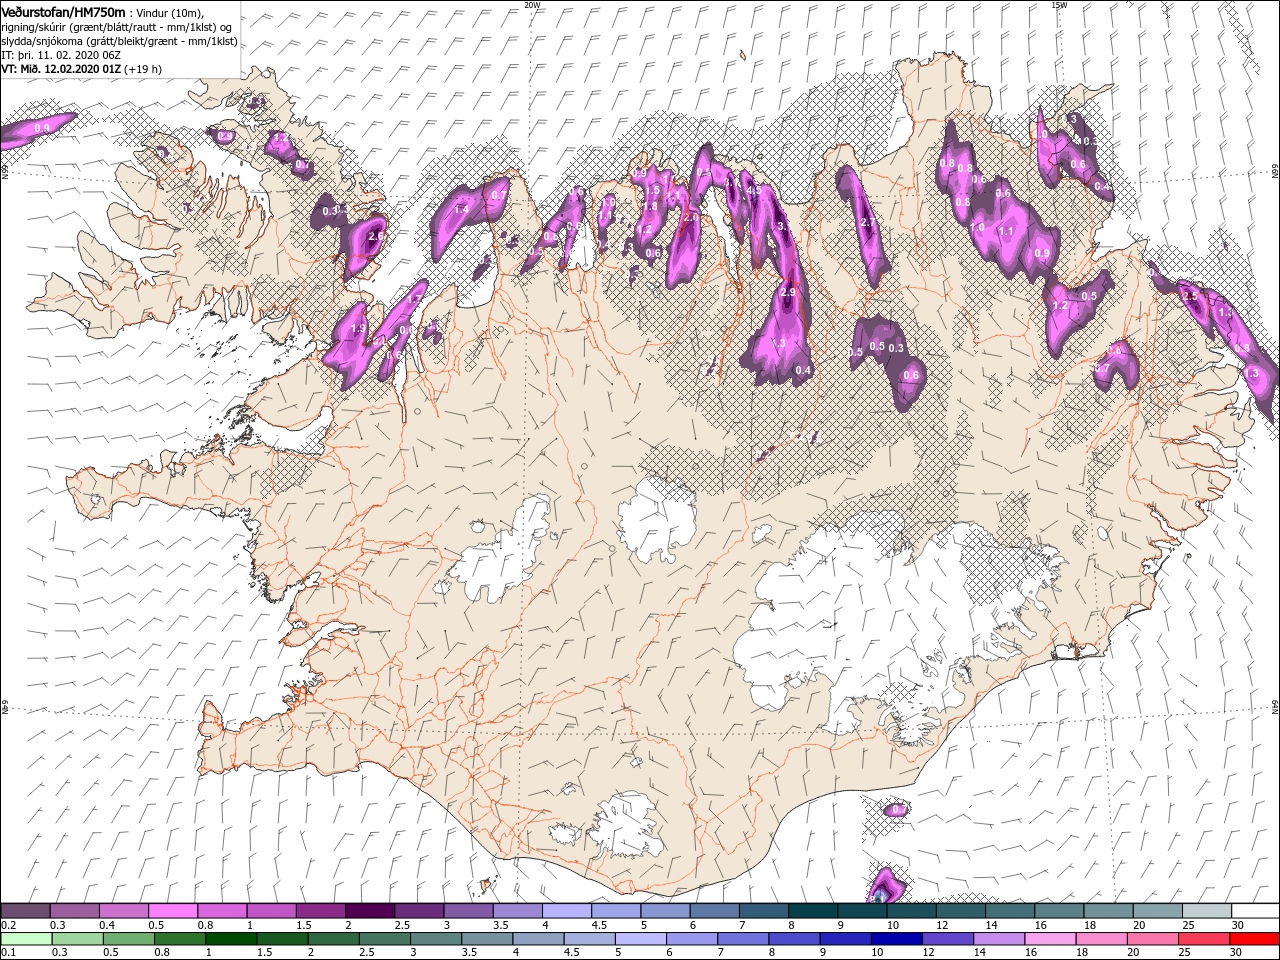The image size is (1280, 960).
Task: Click the 1.9 snowfall value on the map
Action: (x=358, y=327)
